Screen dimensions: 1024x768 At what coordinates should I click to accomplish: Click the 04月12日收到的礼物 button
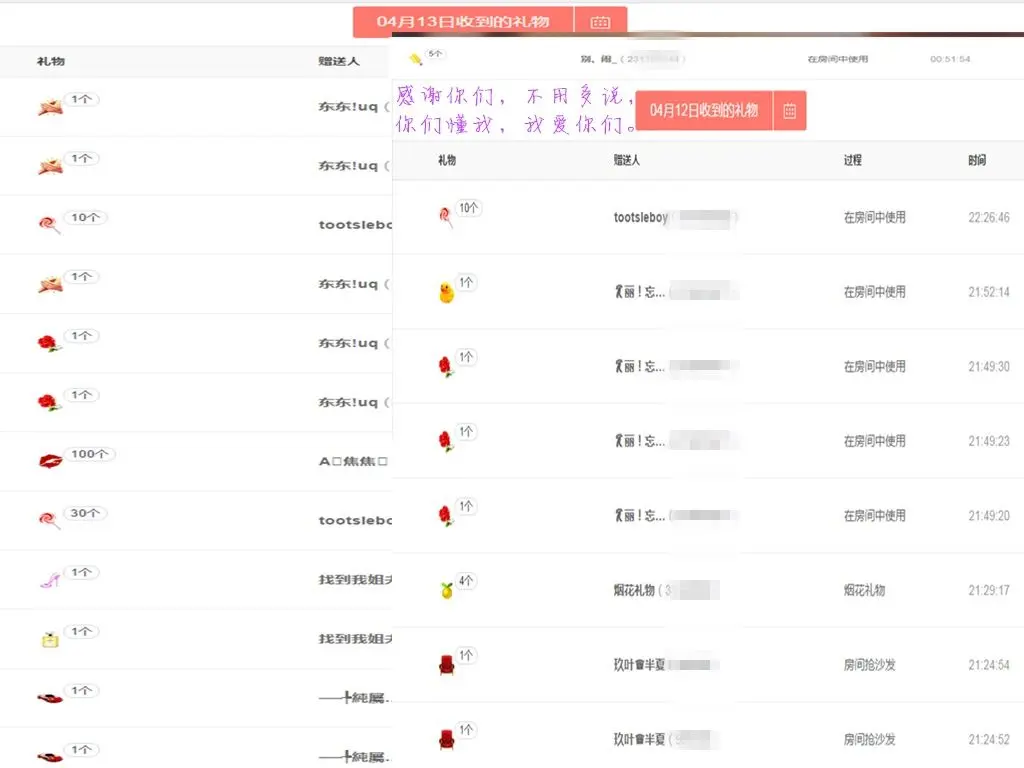[x=704, y=110]
